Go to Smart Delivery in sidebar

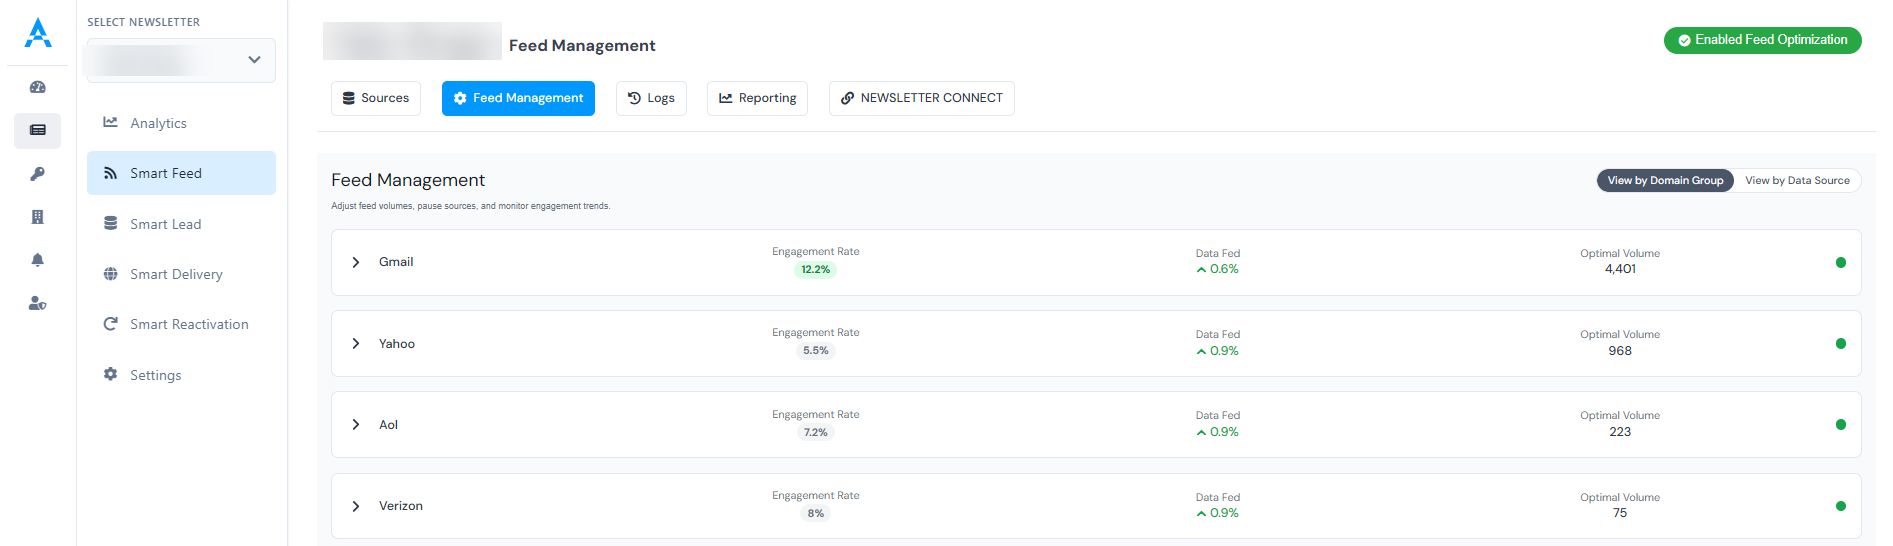coord(176,274)
